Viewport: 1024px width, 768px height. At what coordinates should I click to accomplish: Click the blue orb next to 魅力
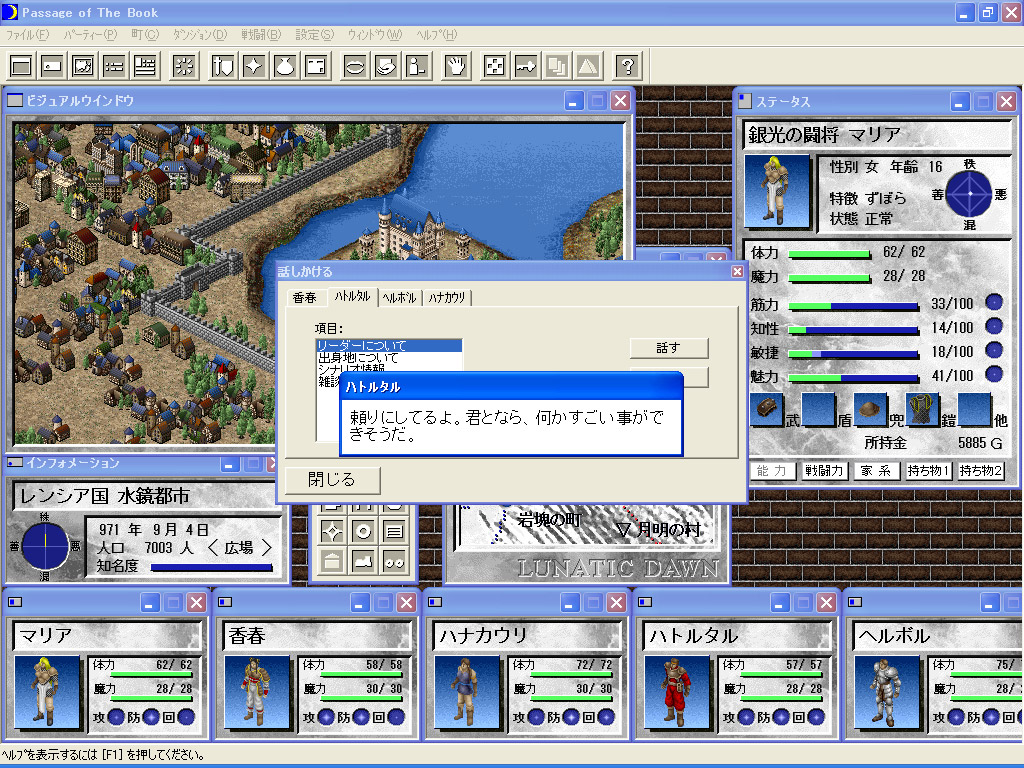click(993, 375)
